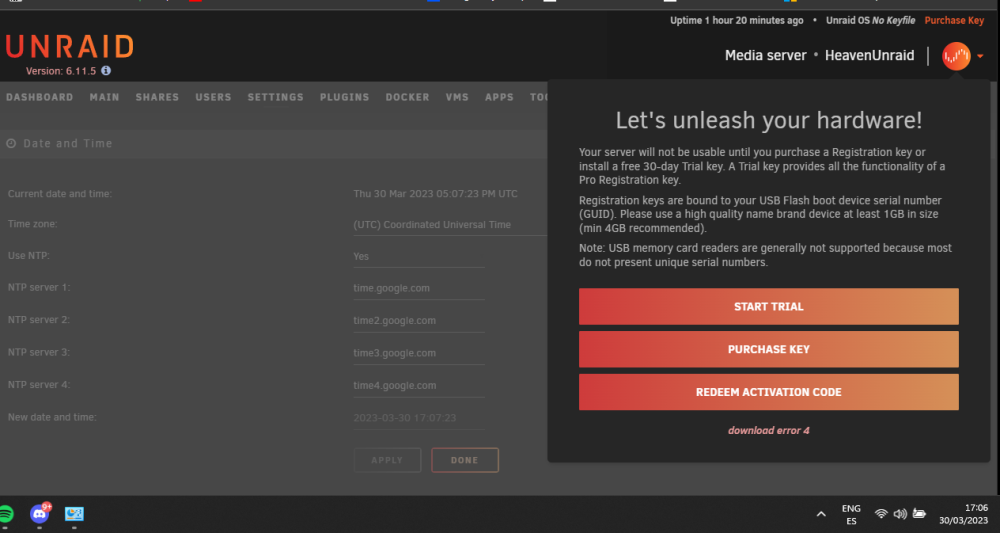The image size is (1000, 533).
Task: Click the Start Trial button
Action: tap(768, 307)
